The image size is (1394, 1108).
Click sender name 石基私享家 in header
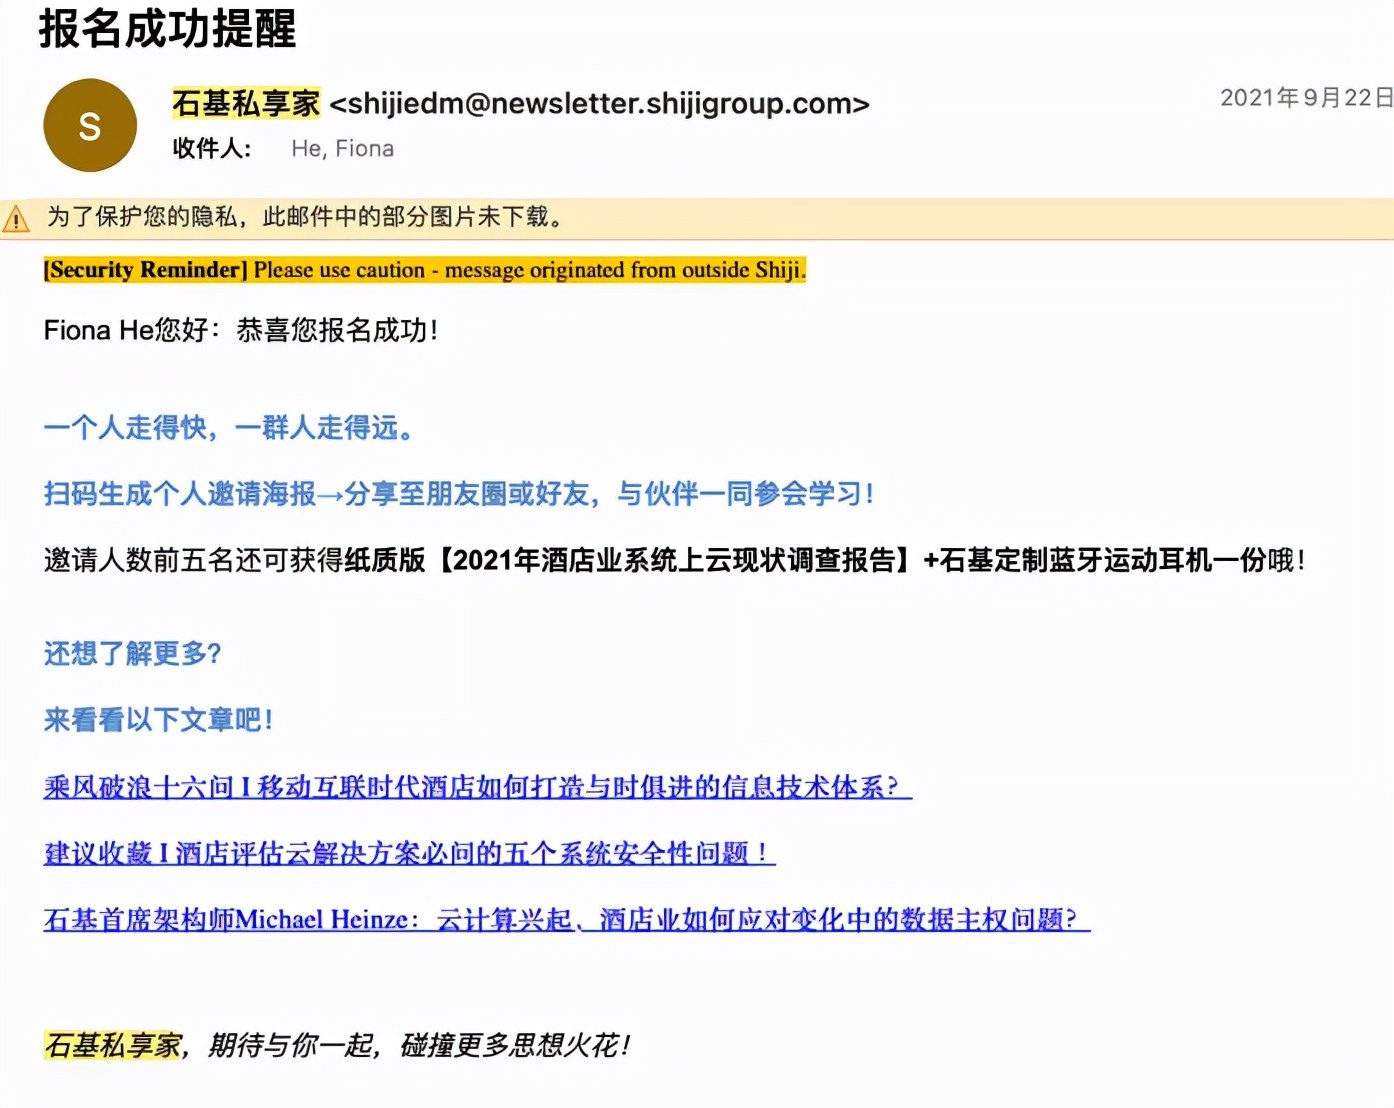tap(246, 103)
